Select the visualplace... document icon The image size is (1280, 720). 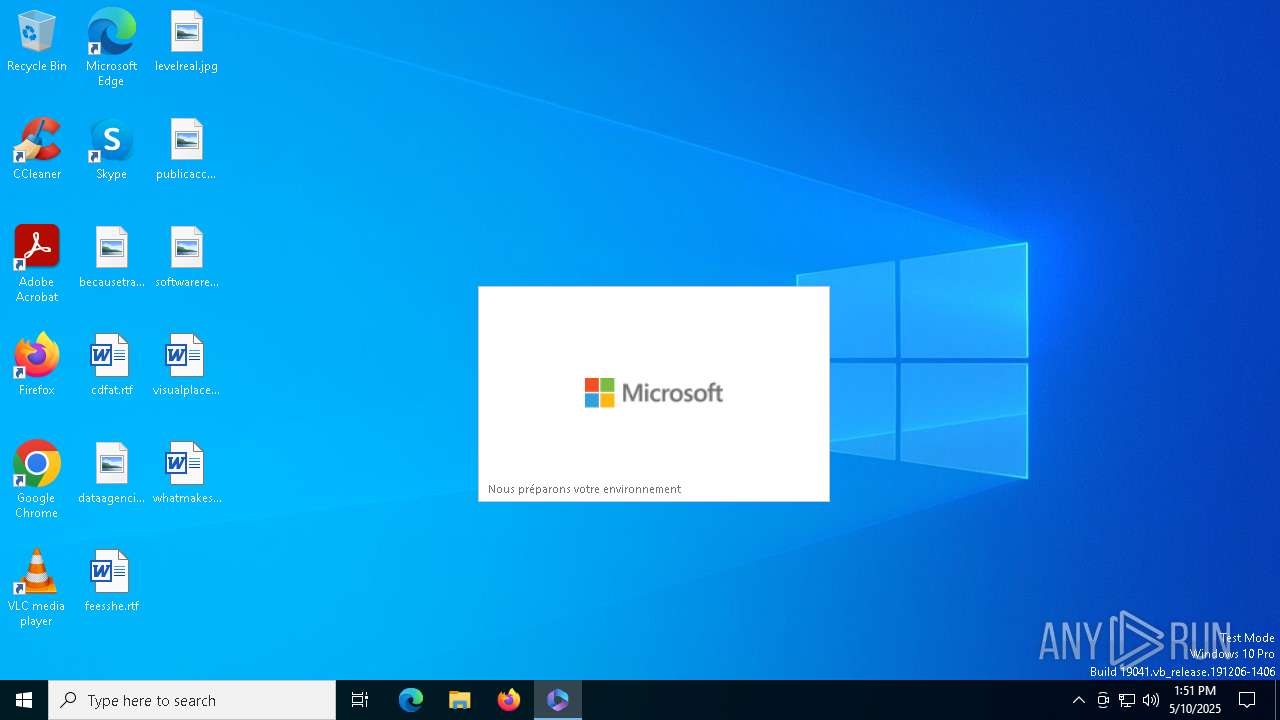(x=186, y=366)
